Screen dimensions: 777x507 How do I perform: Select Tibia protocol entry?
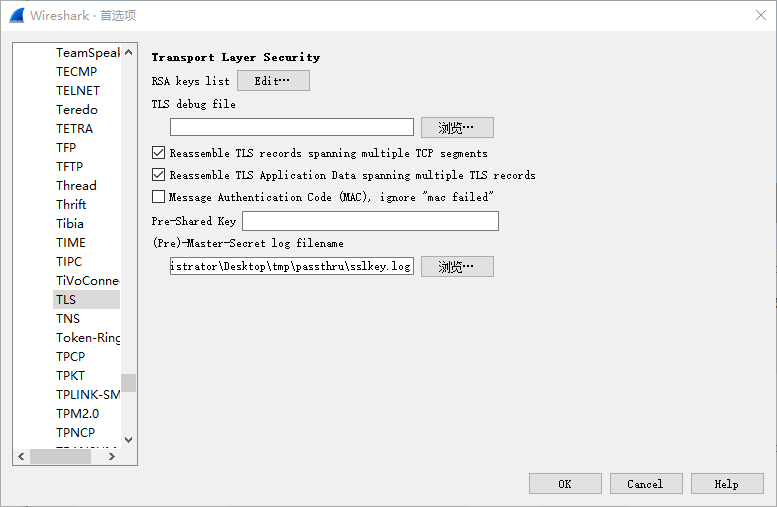pos(69,224)
